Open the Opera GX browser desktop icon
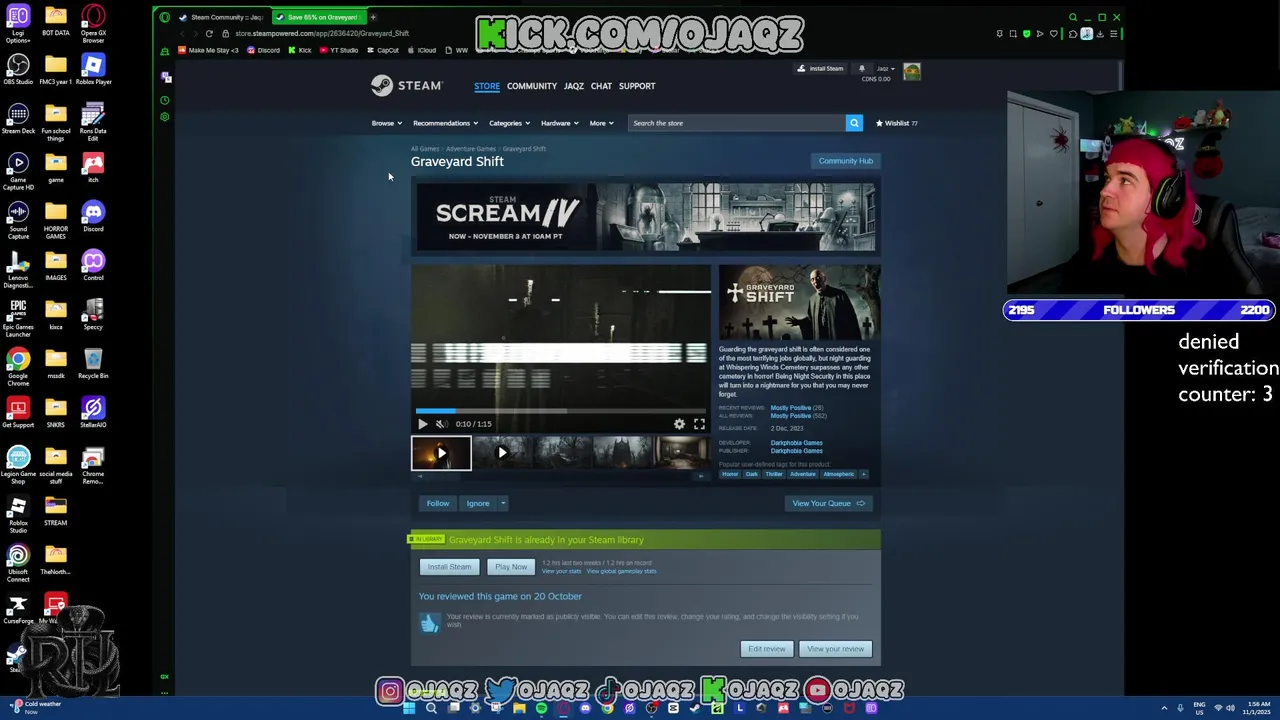 [x=93, y=24]
